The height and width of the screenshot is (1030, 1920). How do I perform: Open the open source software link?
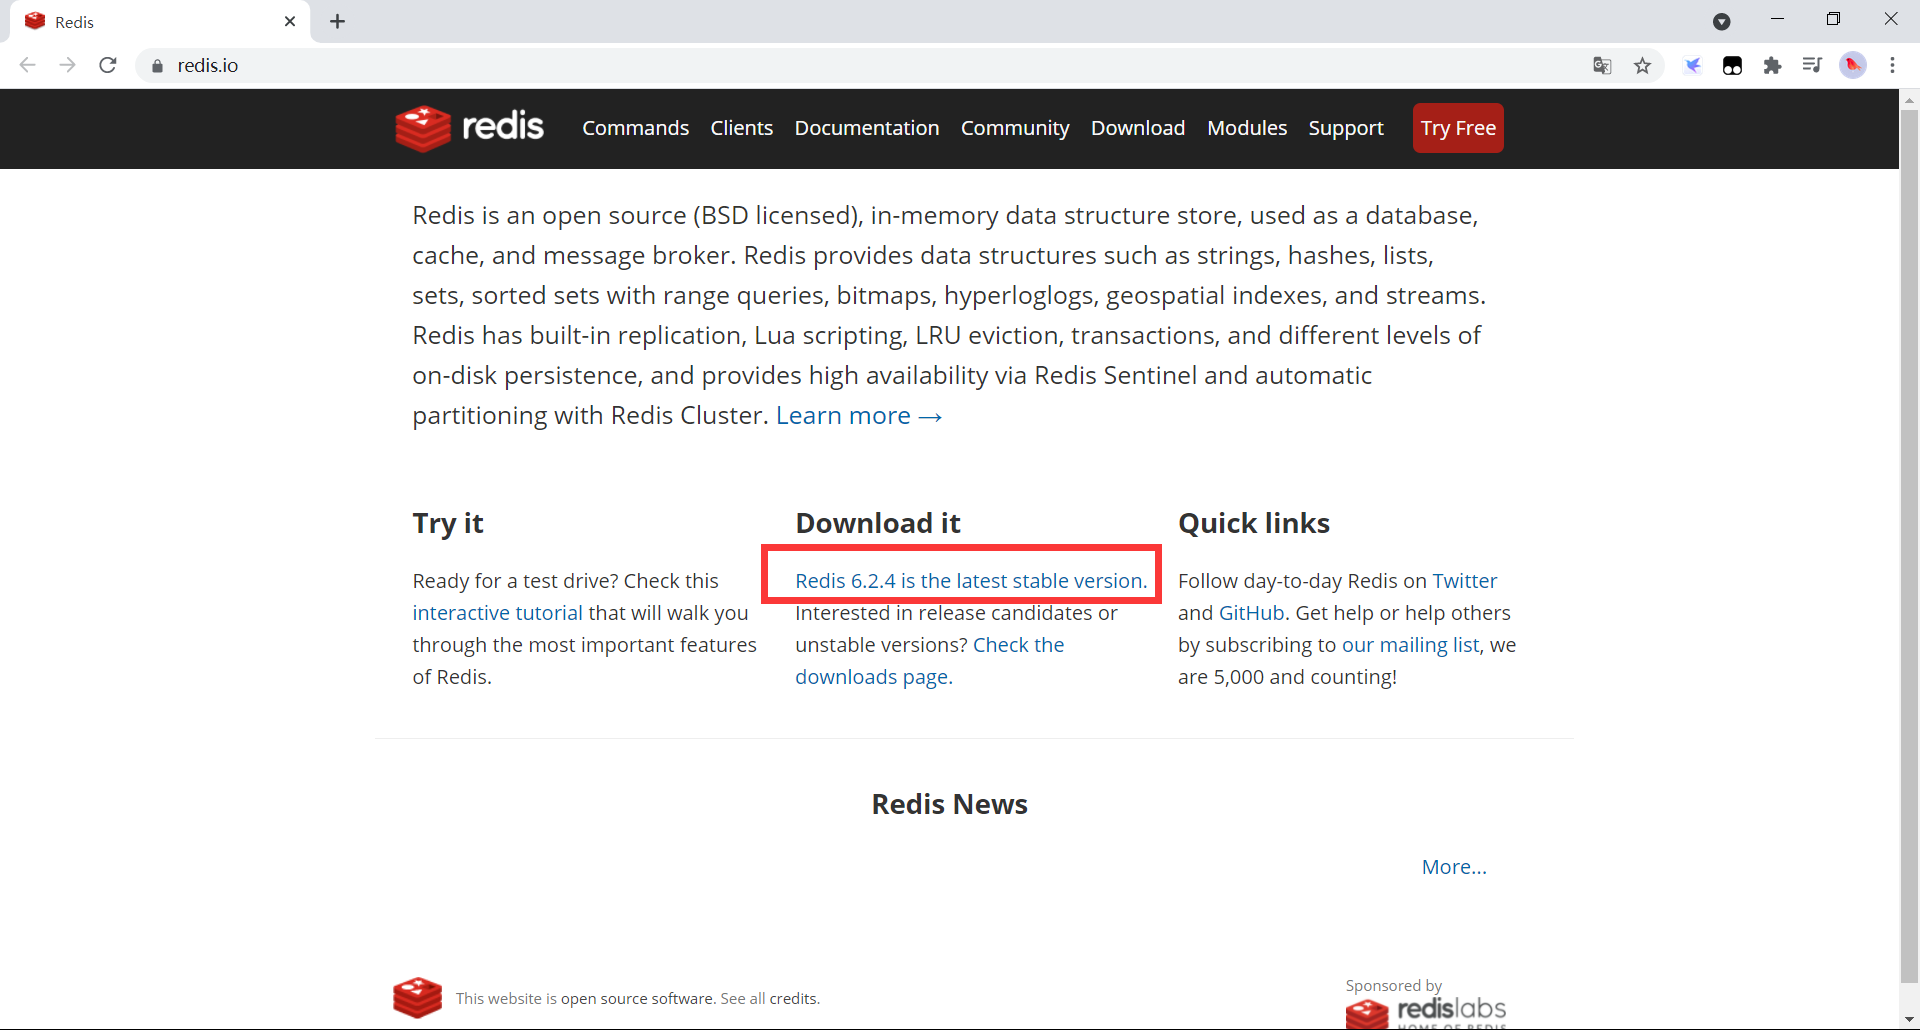pos(637,998)
